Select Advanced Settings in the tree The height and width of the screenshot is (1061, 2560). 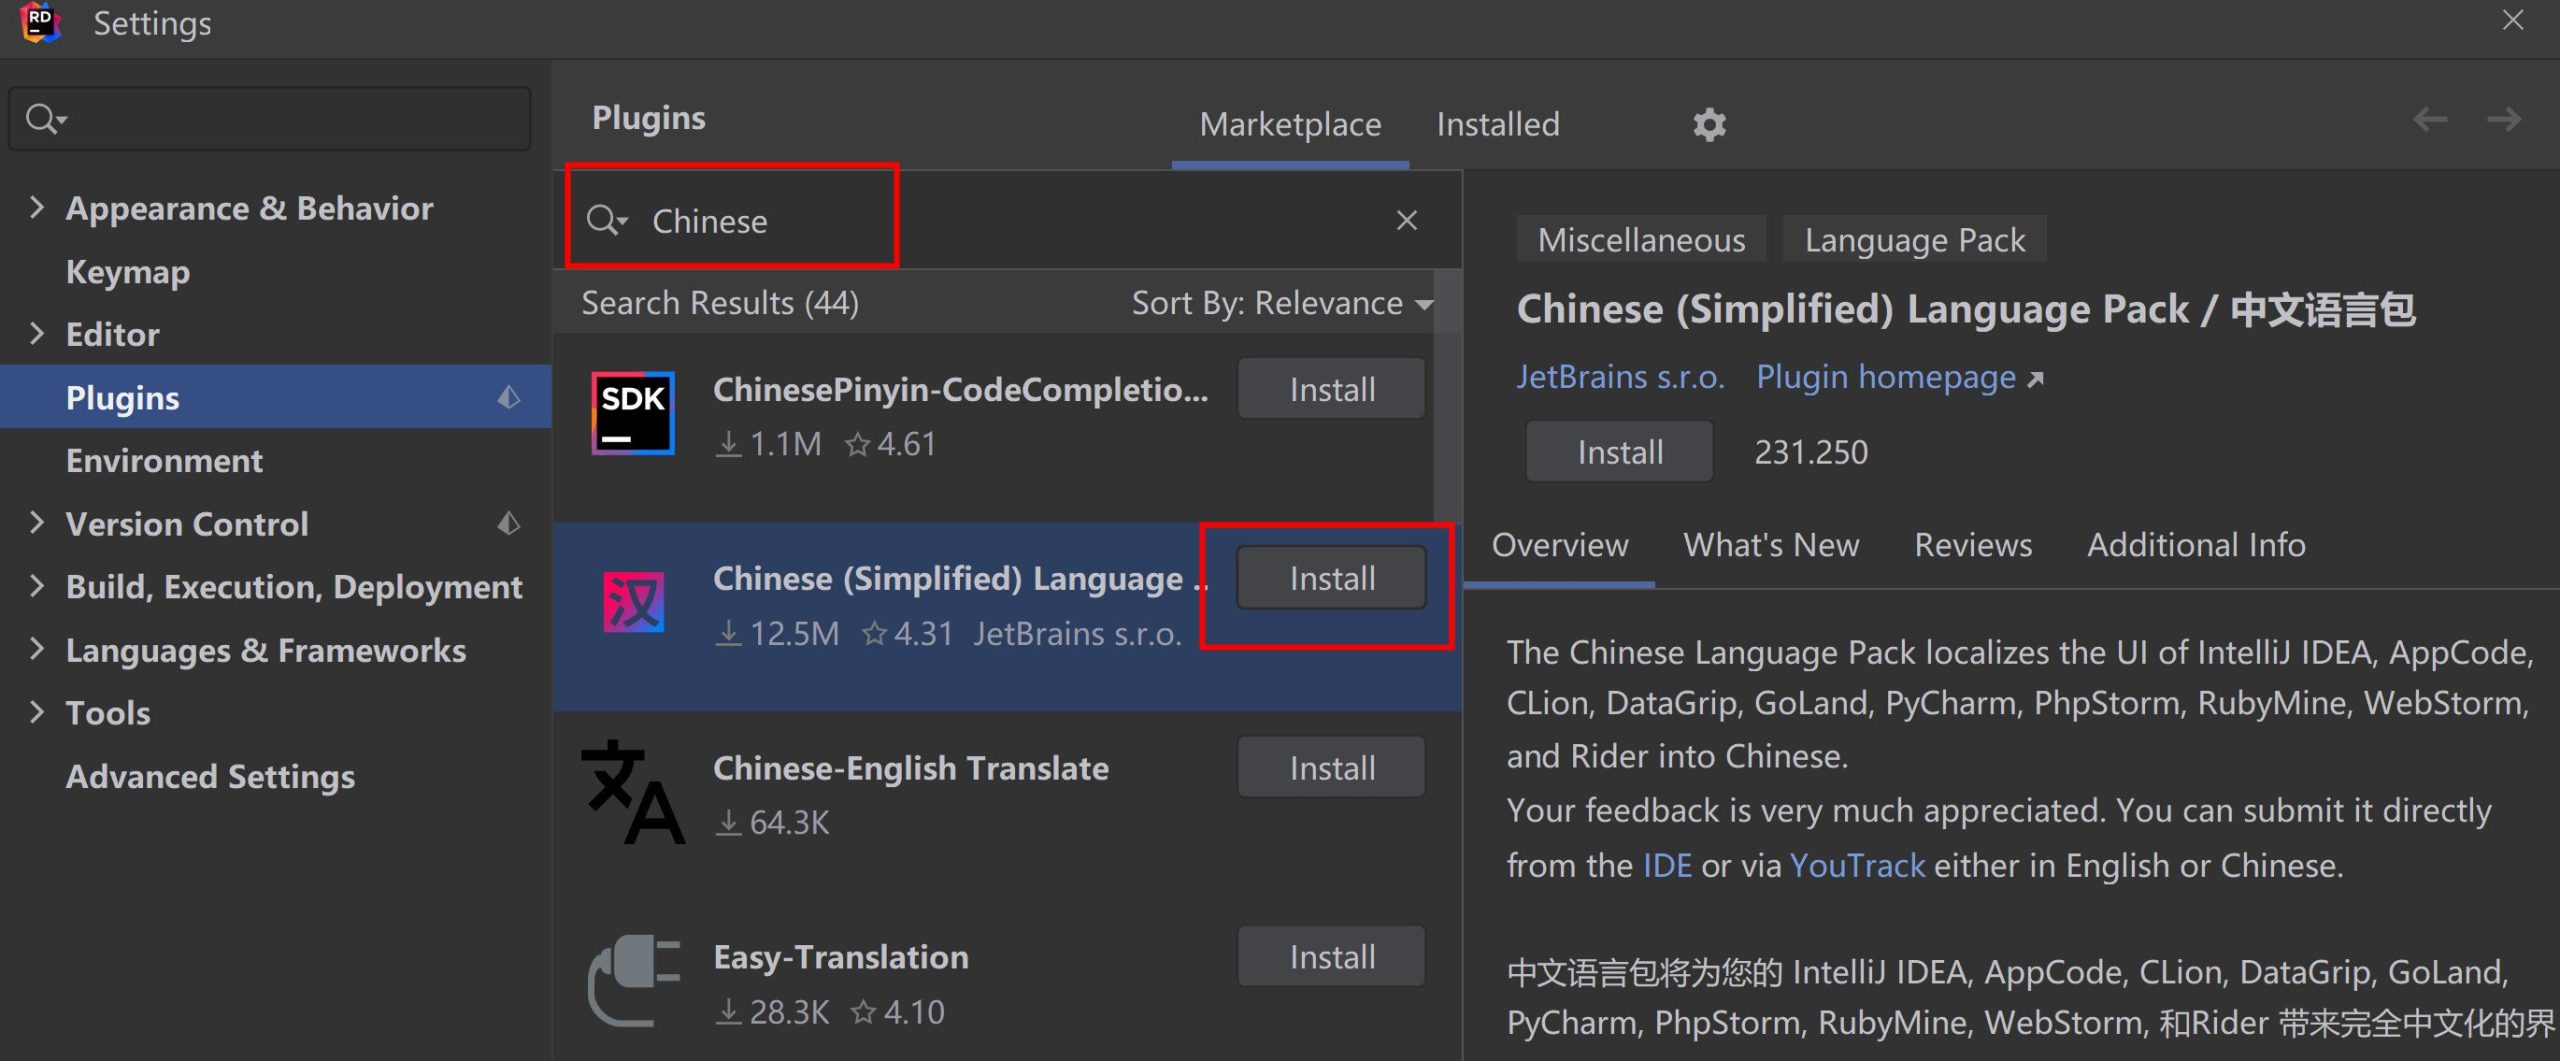coord(210,776)
